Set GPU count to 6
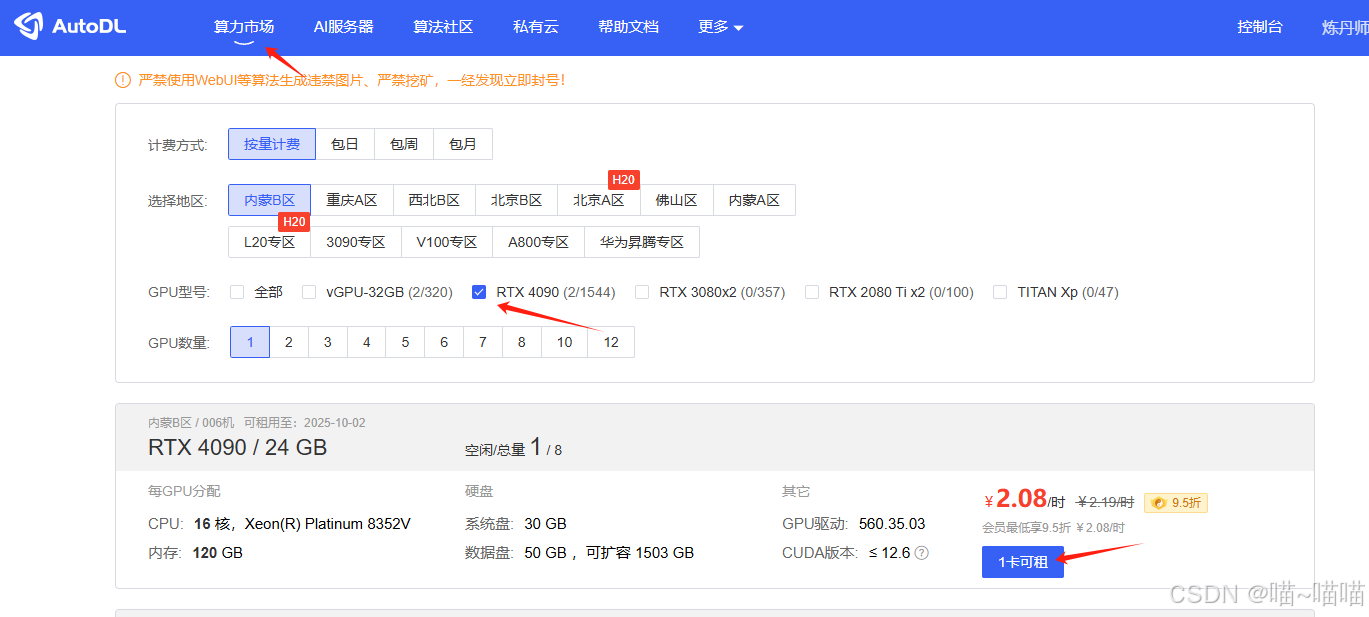 click(x=444, y=342)
